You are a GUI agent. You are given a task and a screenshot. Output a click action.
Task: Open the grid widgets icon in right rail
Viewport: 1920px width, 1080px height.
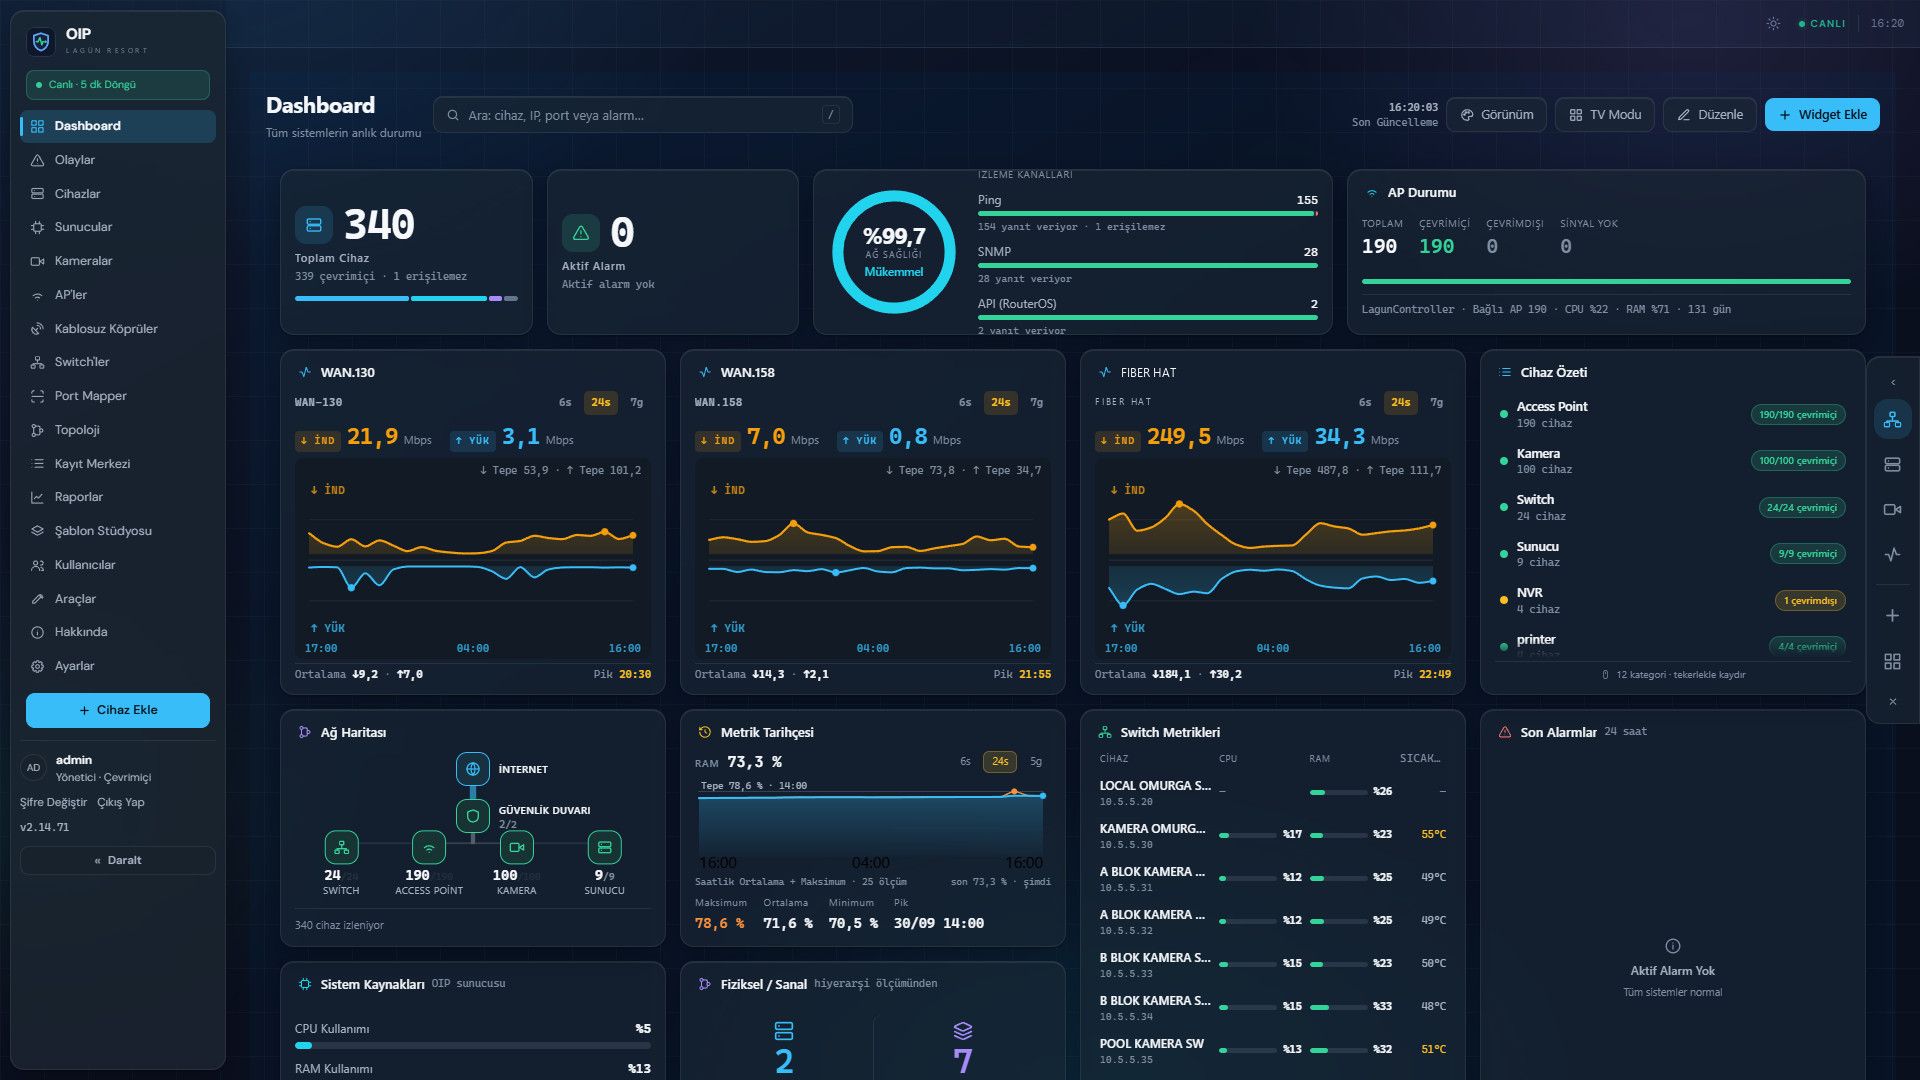[1892, 661]
